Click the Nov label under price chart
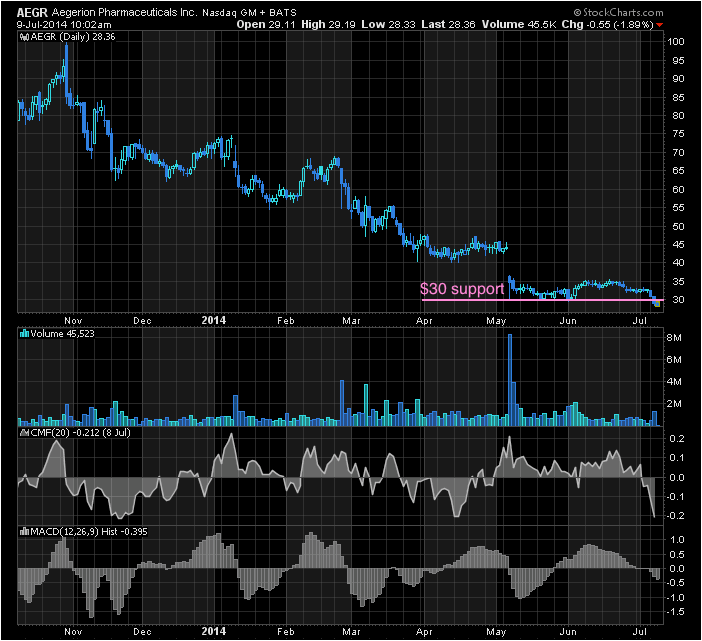The width and height of the screenshot is (702, 641). (x=73, y=321)
